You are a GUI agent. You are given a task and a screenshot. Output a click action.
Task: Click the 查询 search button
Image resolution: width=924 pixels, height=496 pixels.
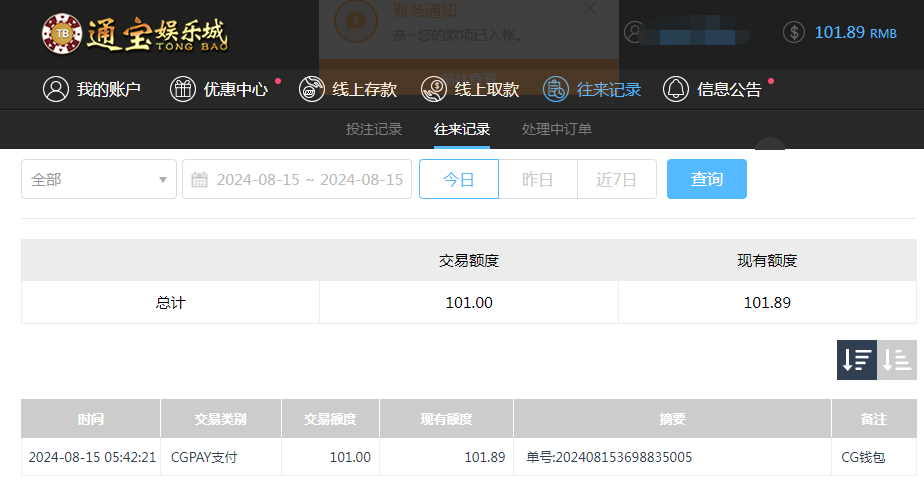click(706, 179)
